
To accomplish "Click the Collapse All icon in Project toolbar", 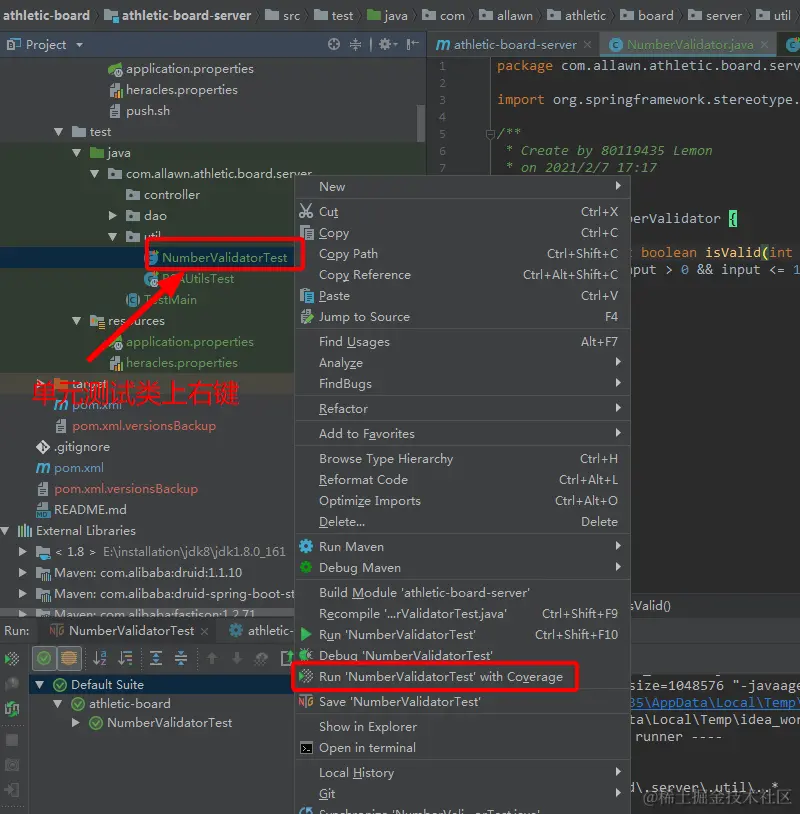I will tap(356, 45).
